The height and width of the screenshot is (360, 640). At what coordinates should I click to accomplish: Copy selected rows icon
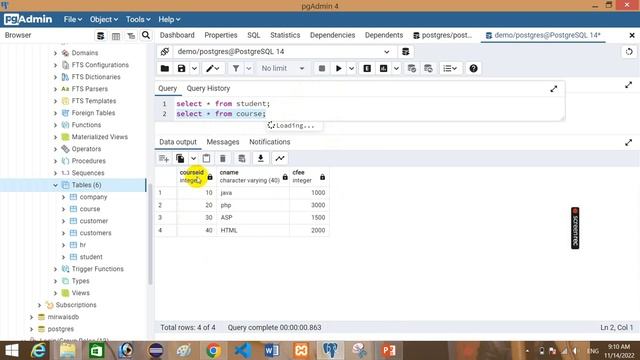(x=180, y=158)
